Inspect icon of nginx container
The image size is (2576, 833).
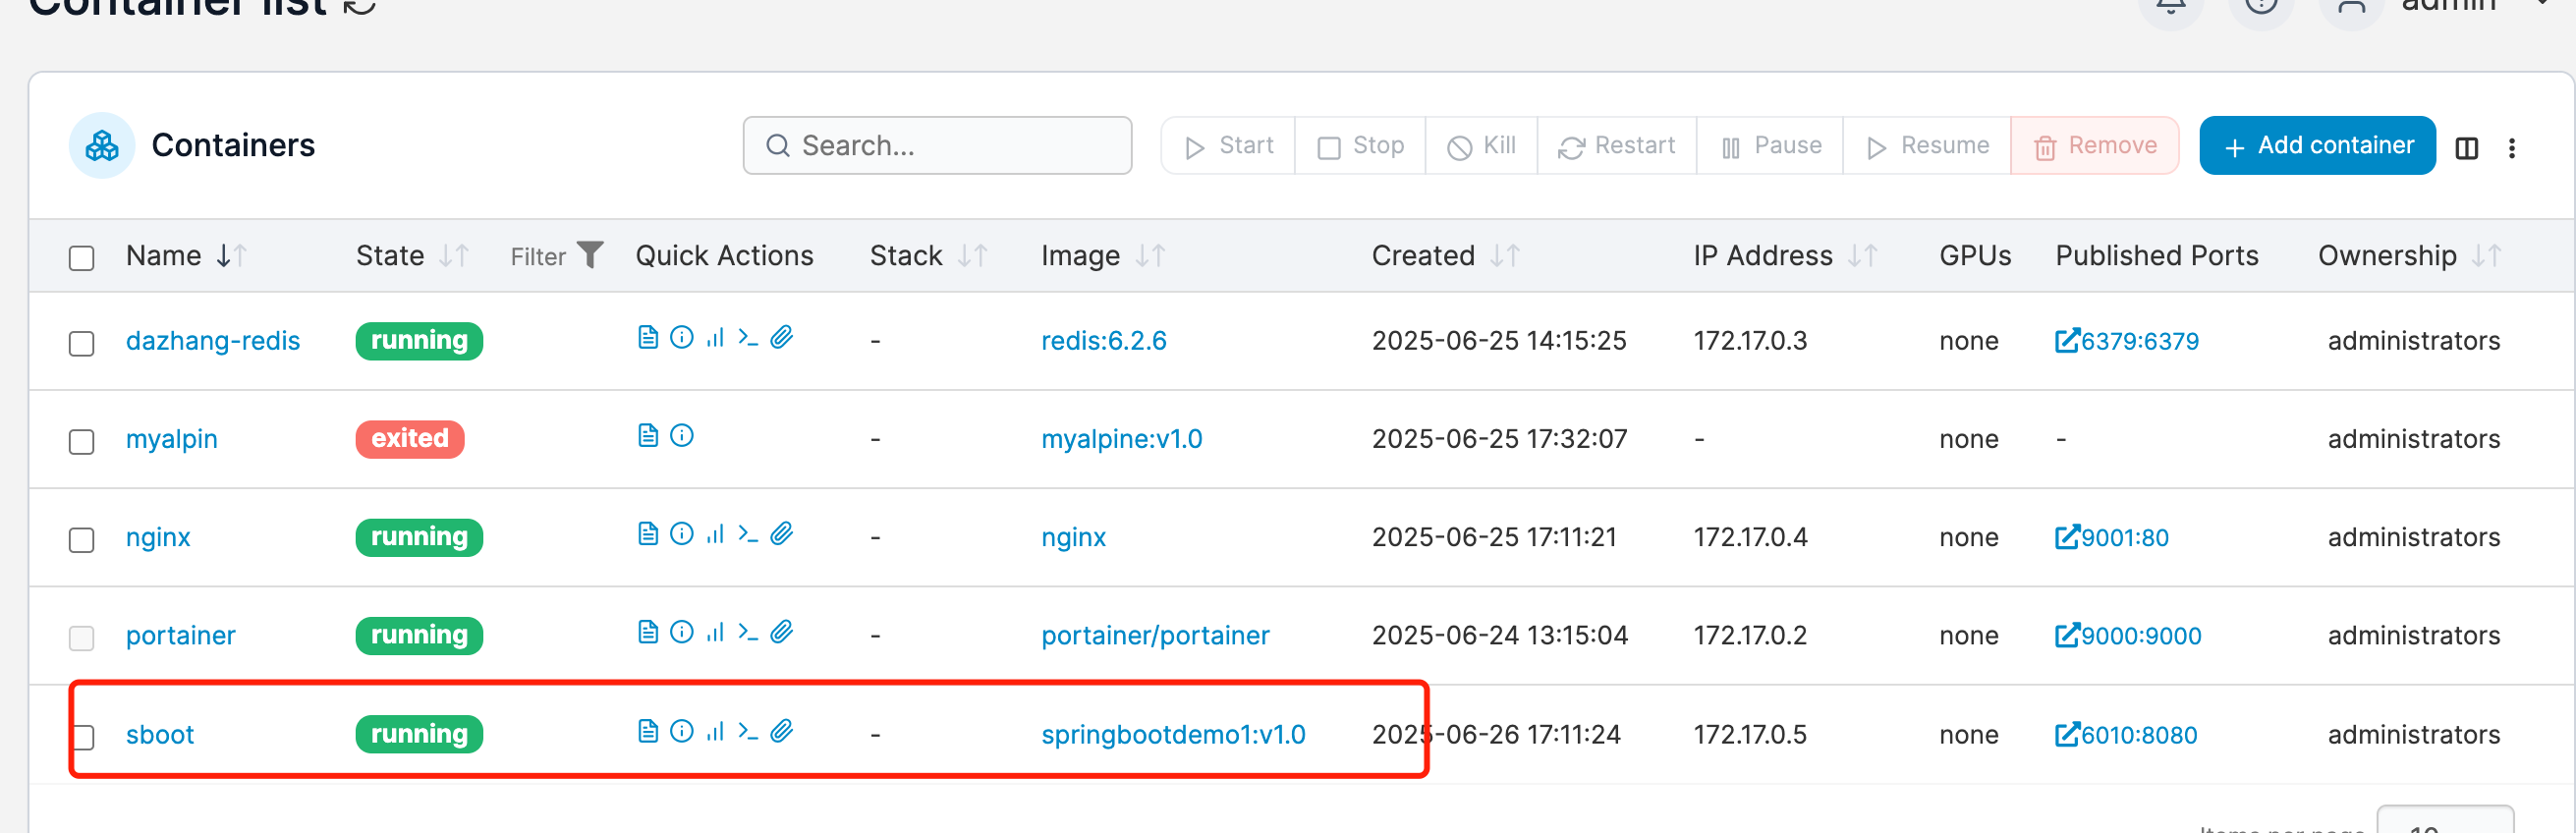[682, 534]
